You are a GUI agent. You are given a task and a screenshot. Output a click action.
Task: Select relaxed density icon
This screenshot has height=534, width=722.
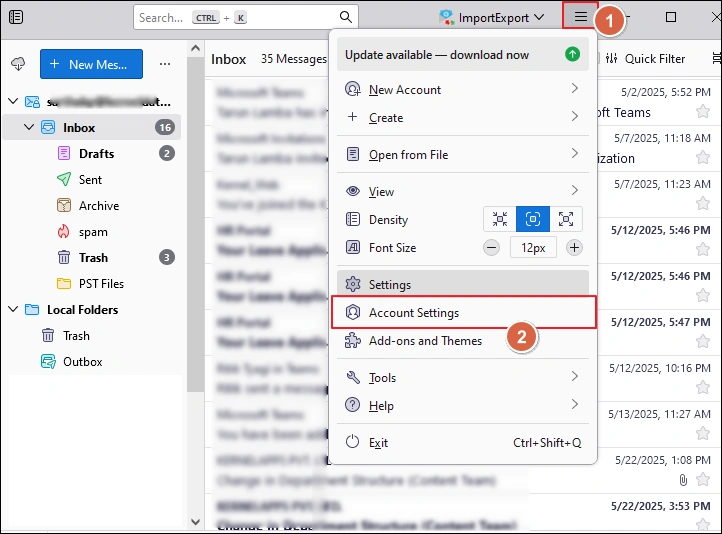[566, 219]
